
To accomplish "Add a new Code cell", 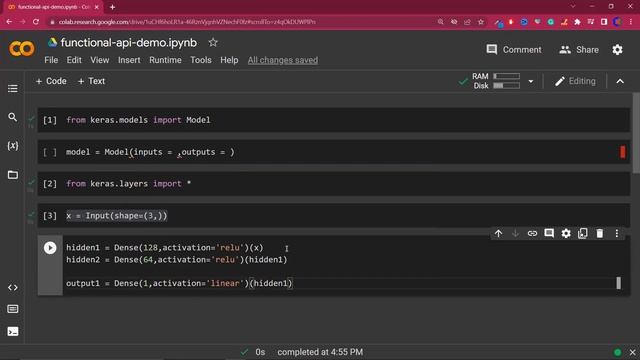I will tap(51, 81).
